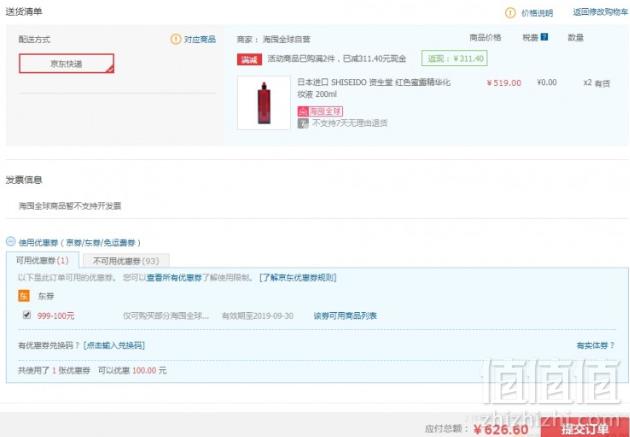Viewport: 630px width, 437px height.
Task: Open 该券可用商品列表 link
Action: [x=345, y=316]
